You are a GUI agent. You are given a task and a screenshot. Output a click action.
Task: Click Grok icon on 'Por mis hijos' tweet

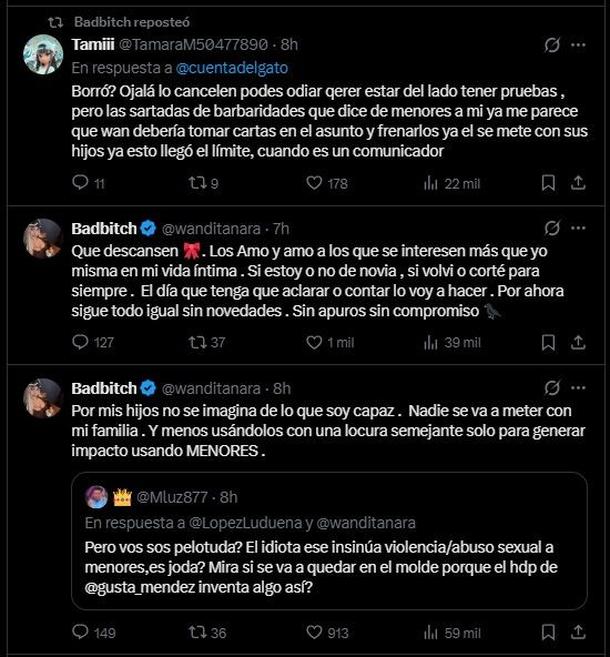(551, 387)
